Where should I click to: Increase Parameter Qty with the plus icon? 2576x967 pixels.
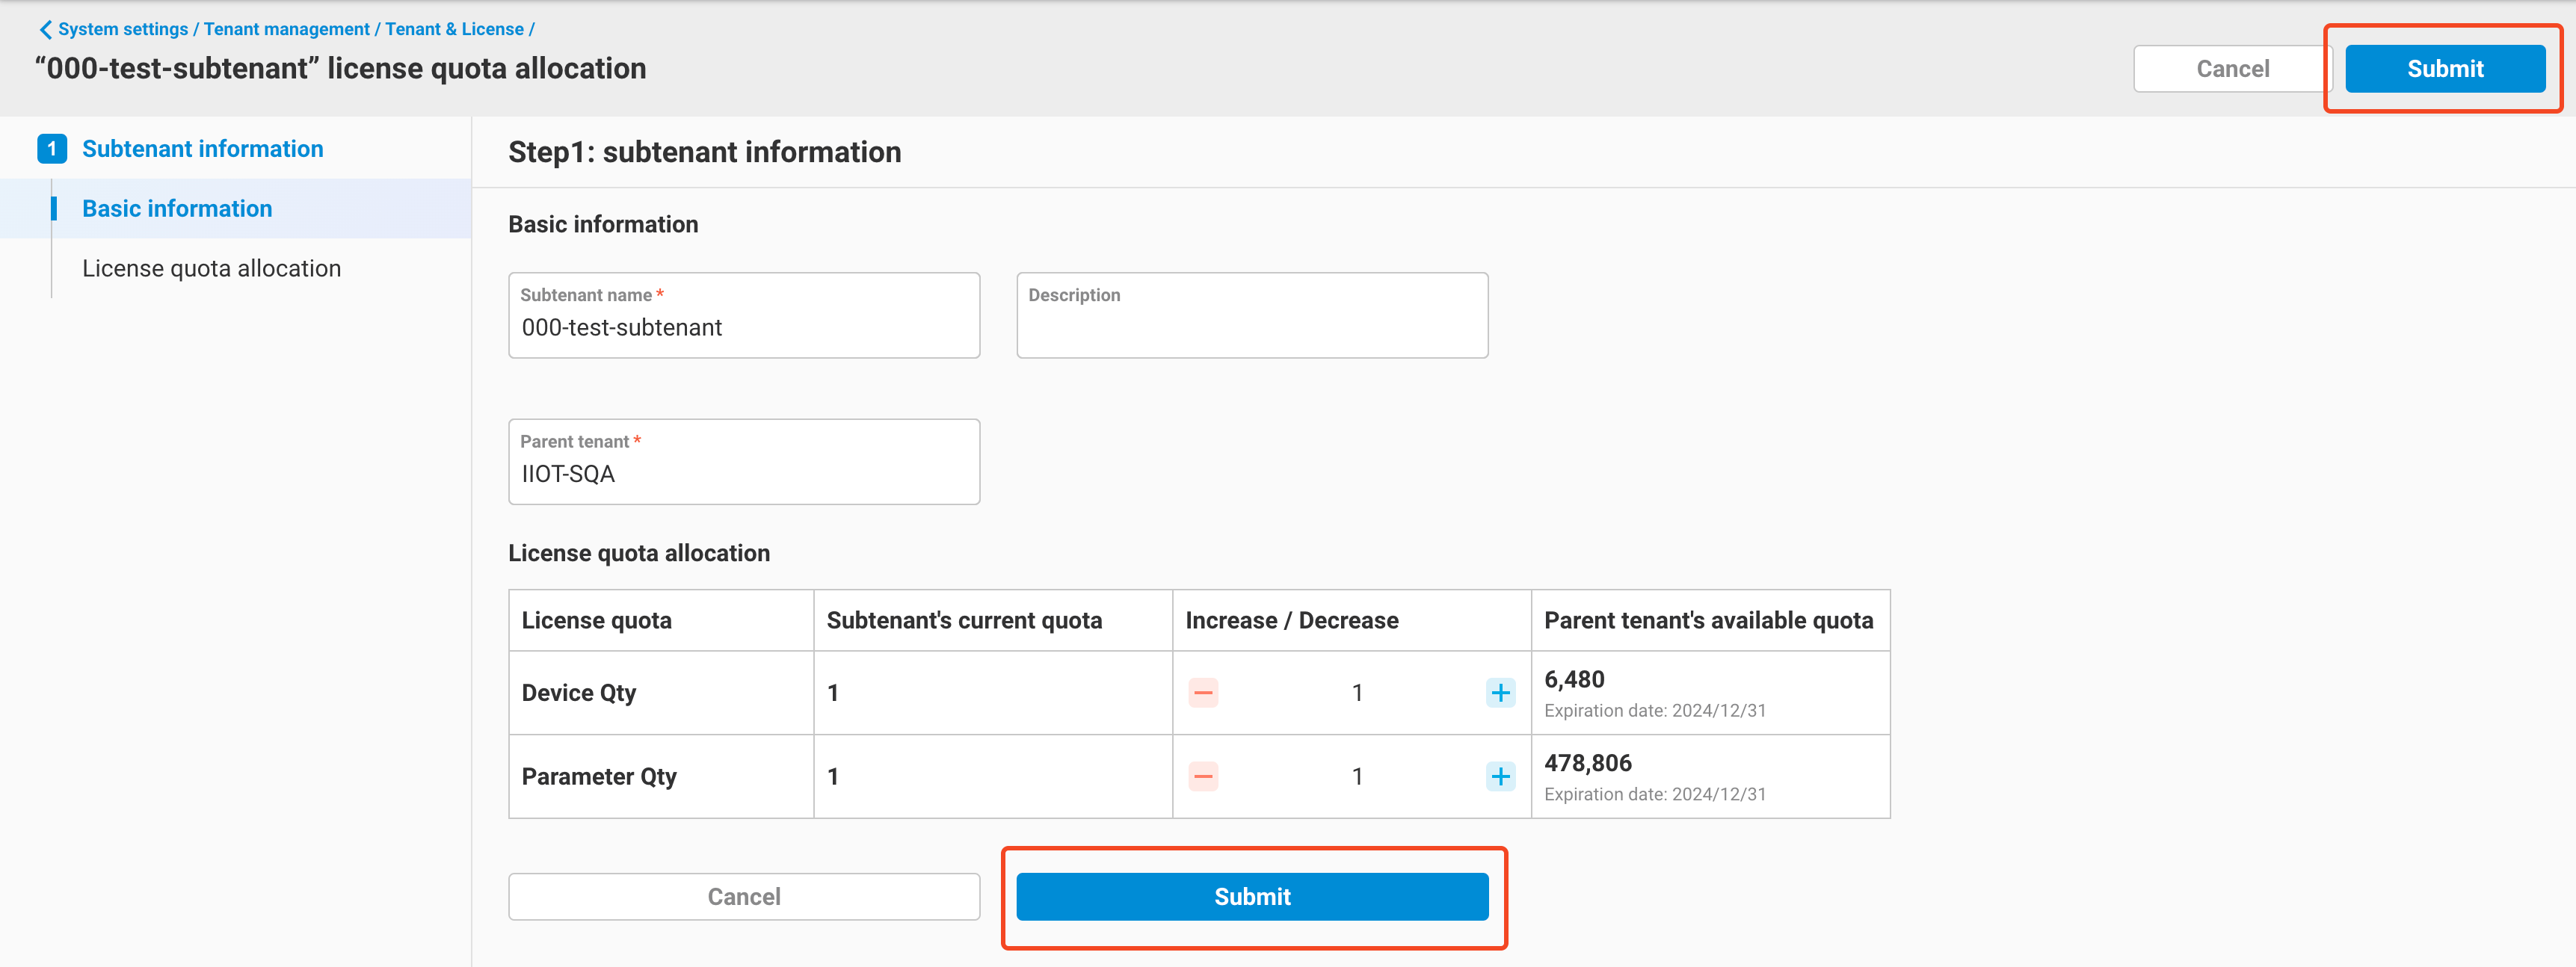tap(1500, 776)
